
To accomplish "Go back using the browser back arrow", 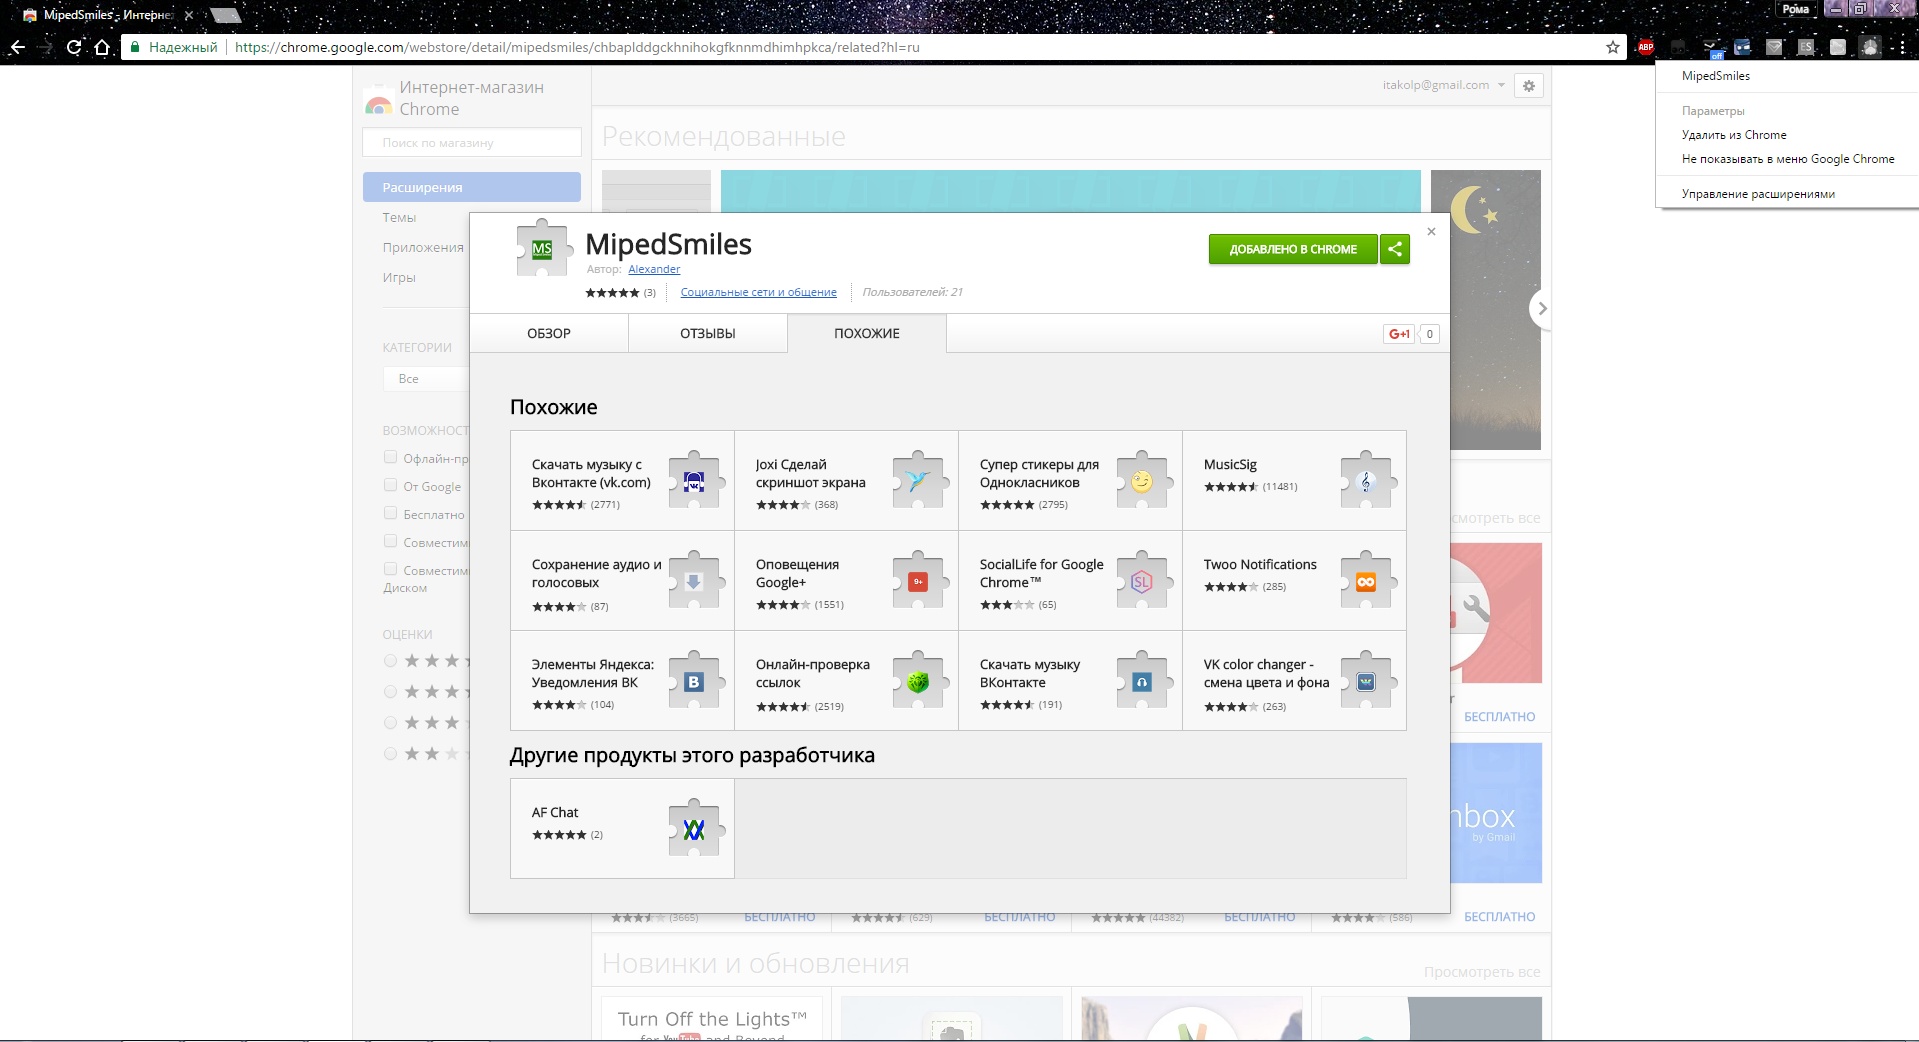I will point(17,47).
